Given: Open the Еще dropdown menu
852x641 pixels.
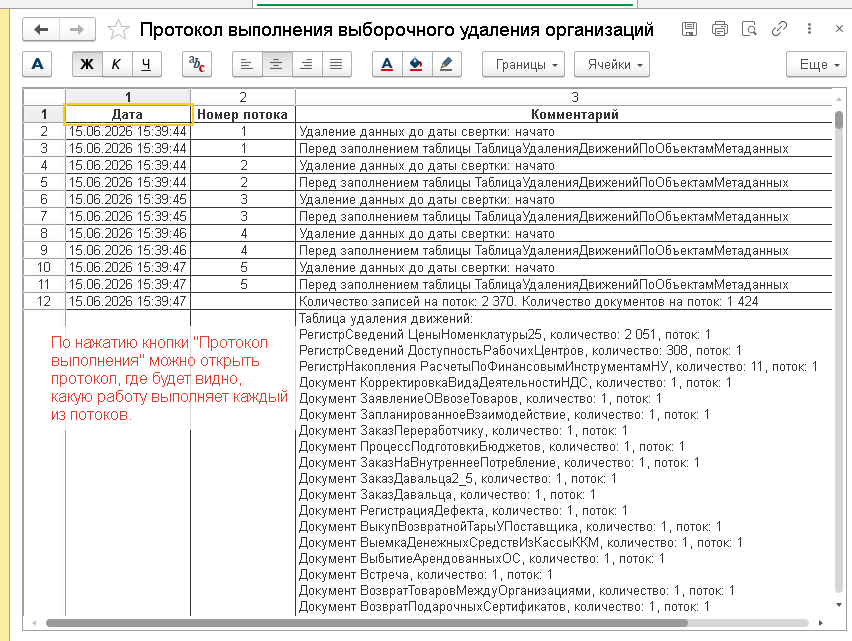Looking at the screenshot, I should point(816,64).
